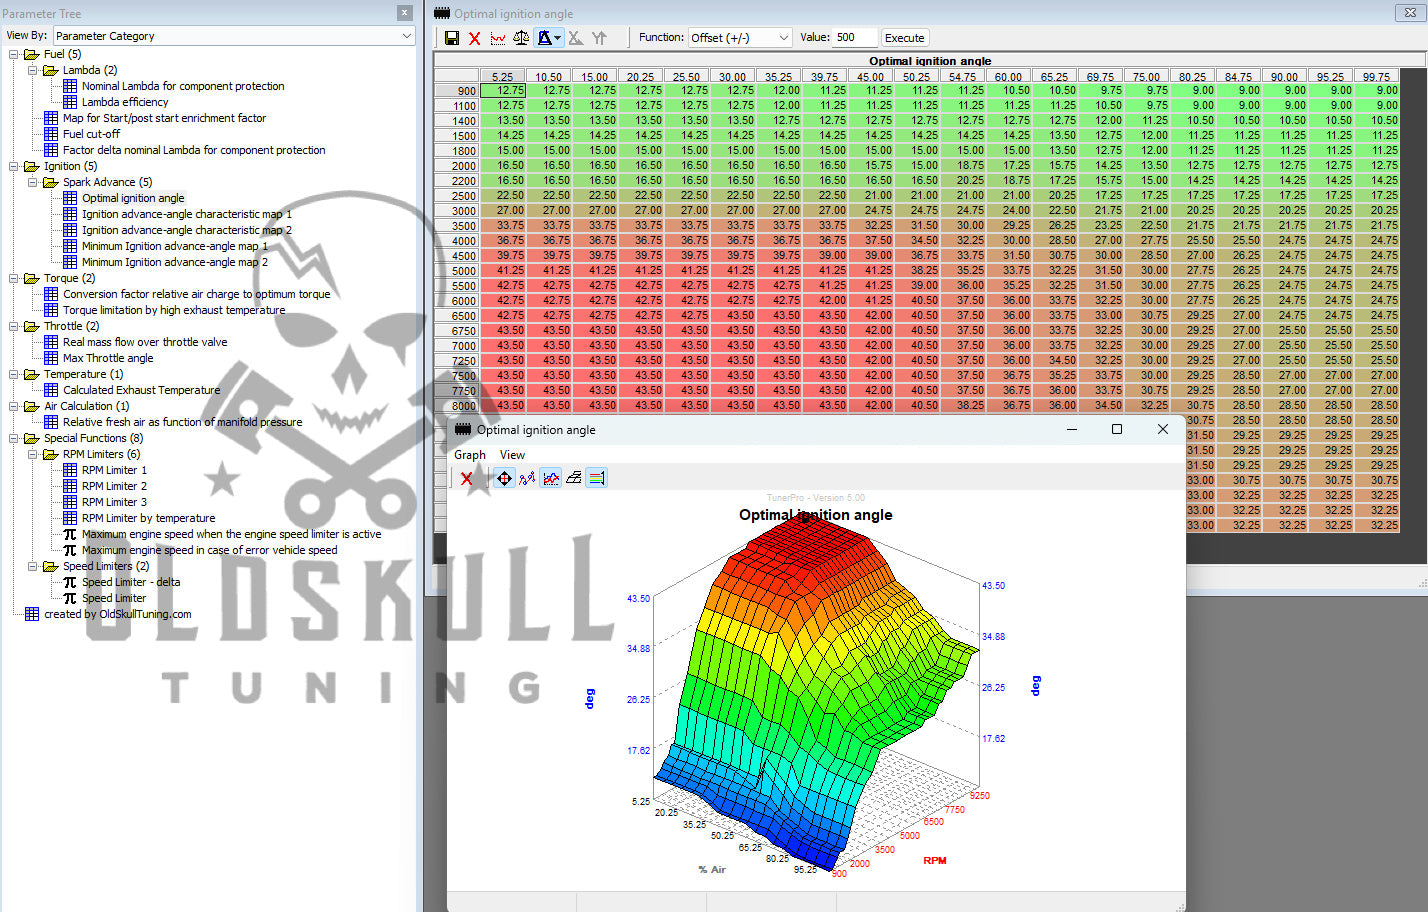Open the View menu in graph window

pyautogui.click(x=512, y=455)
